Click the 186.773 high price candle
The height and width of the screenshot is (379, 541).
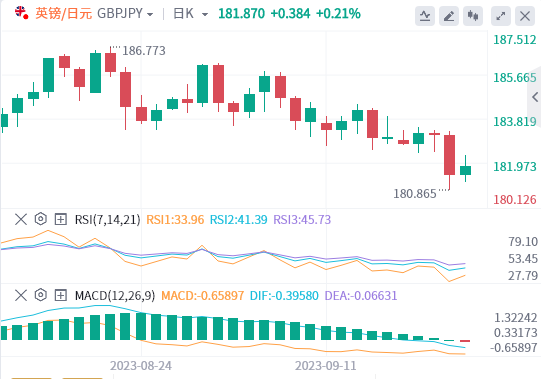pyautogui.click(x=110, y=62)
